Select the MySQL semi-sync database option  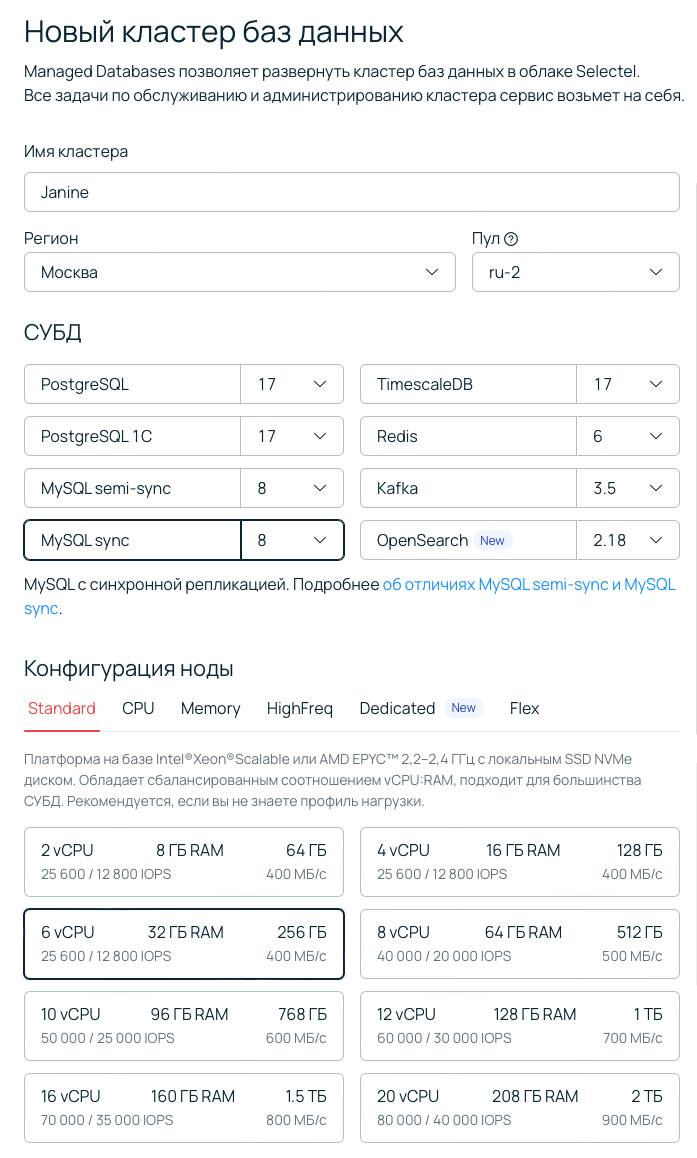130,488
